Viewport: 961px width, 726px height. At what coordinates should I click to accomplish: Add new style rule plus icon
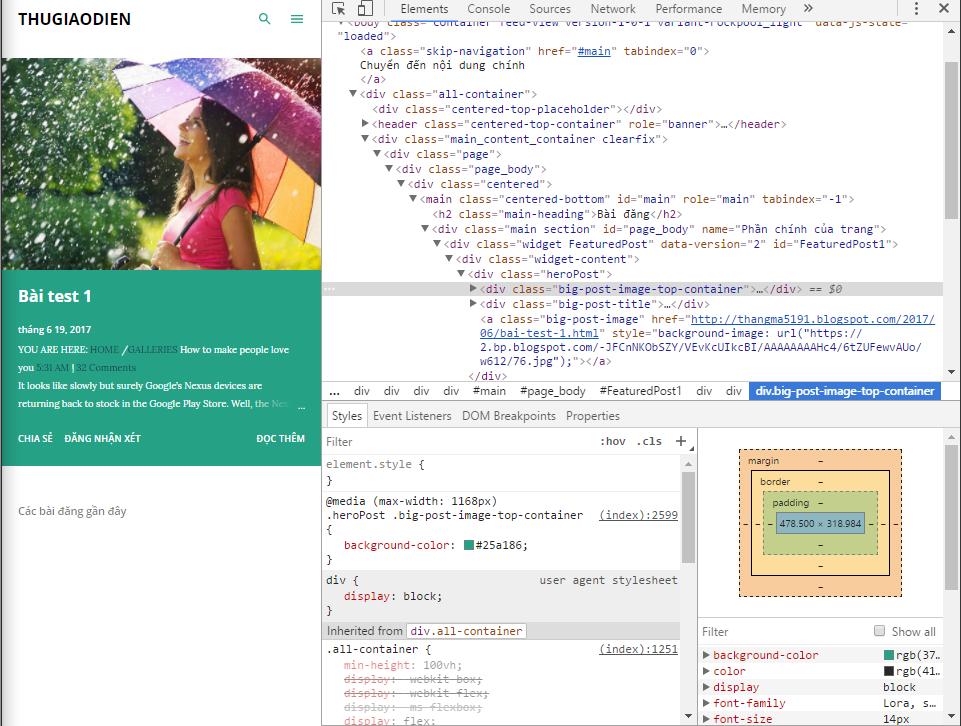point(681,441)
